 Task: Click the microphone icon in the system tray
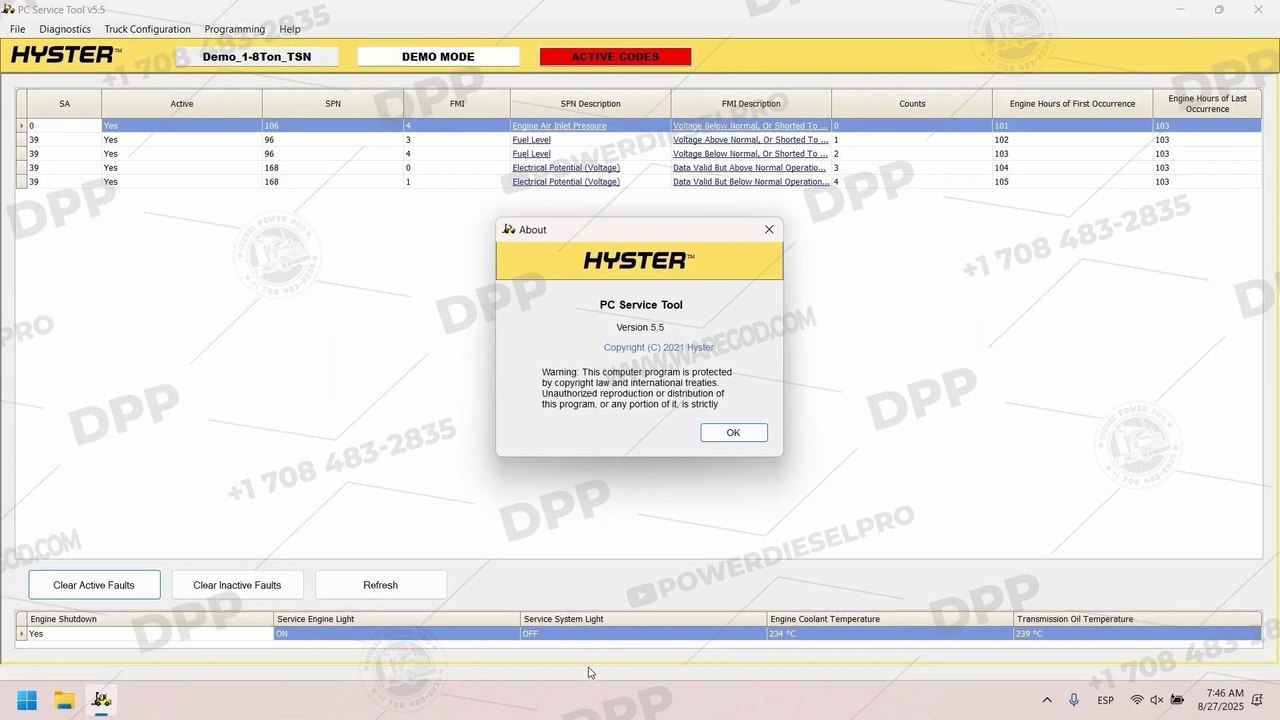pos(1074,700)
